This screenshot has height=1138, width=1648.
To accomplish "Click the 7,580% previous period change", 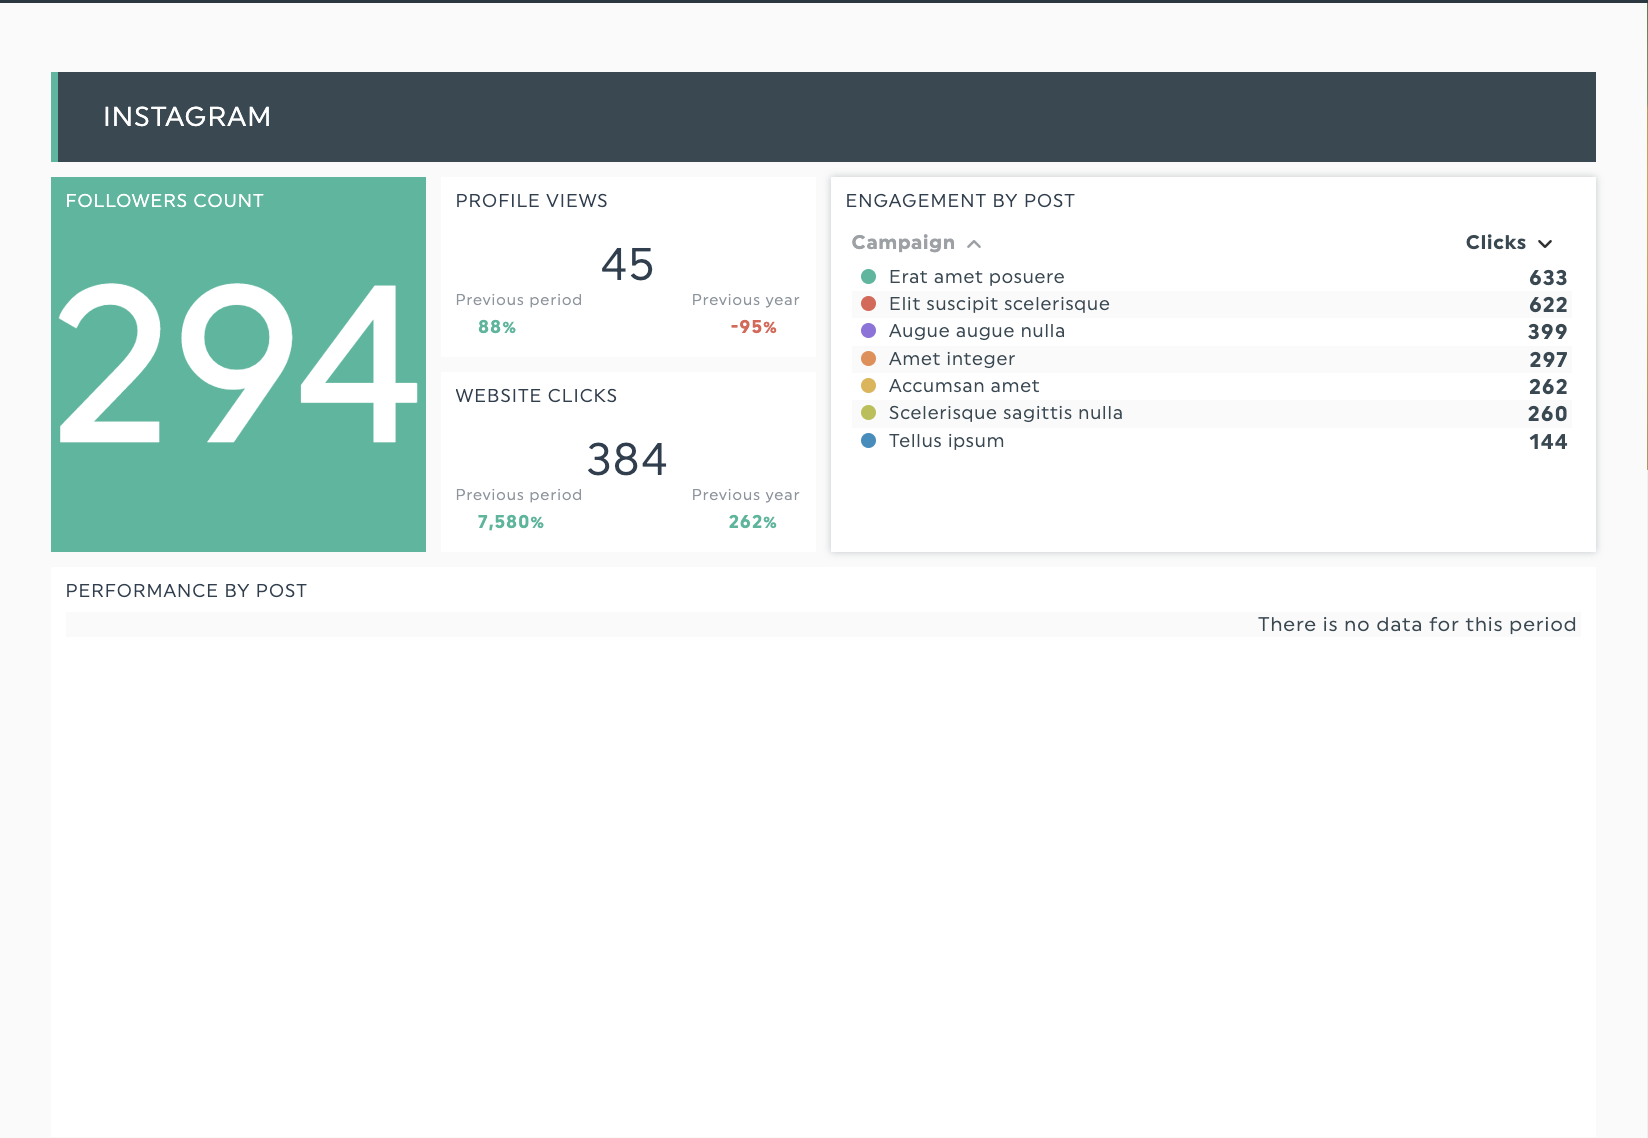I will coord(511,522).
